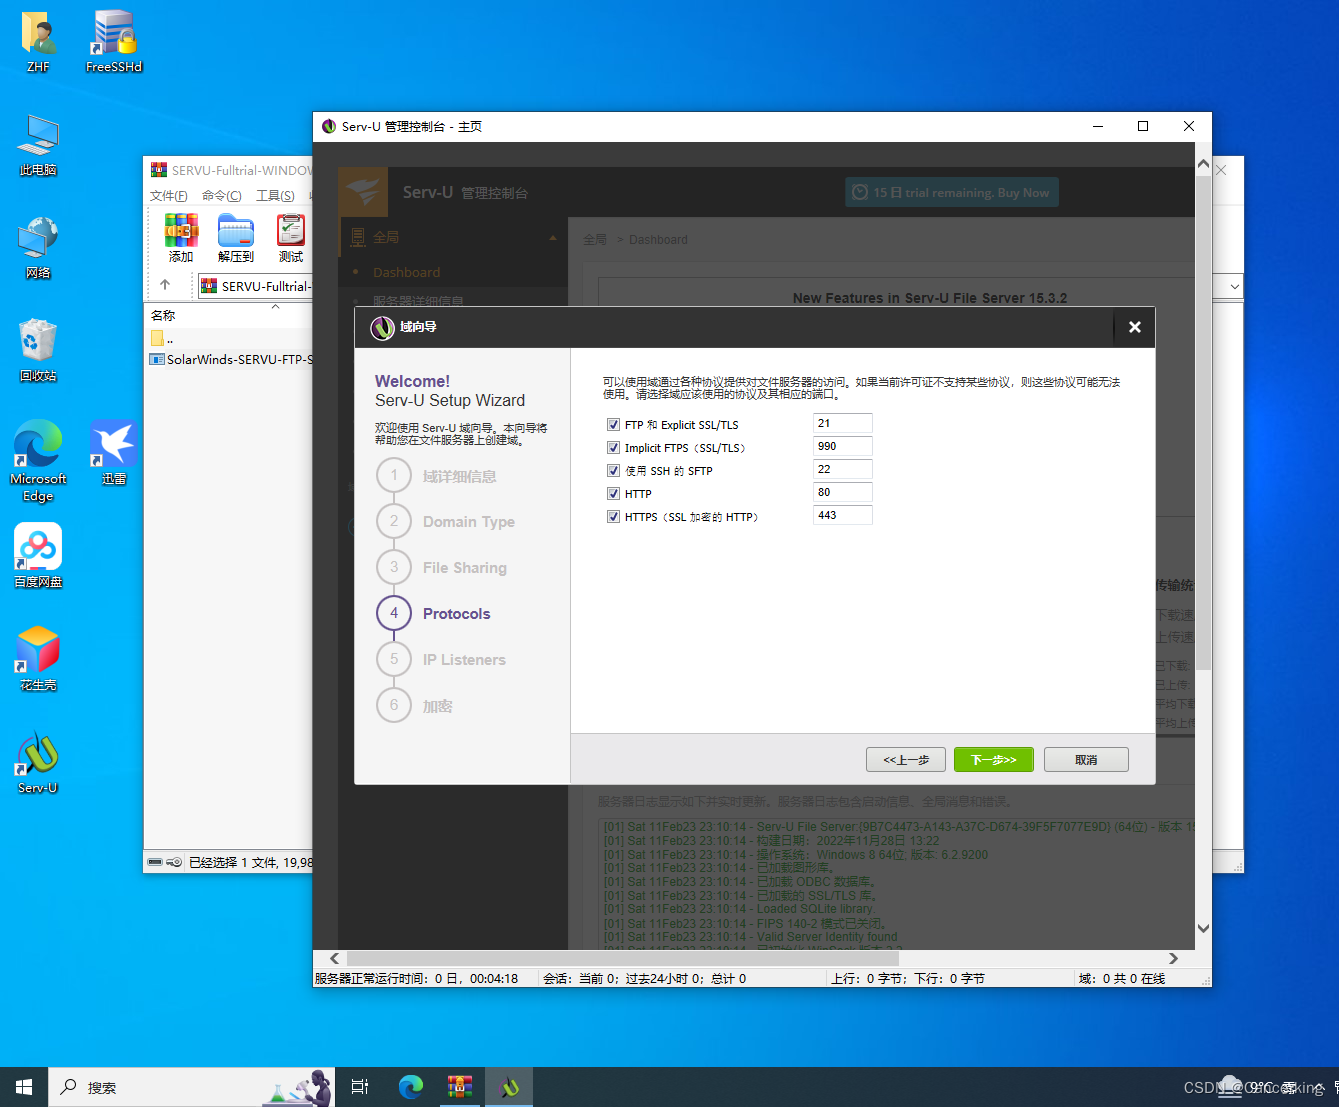Click the 测试 icon in WinRAR toolbar
This screenshot has width=1339, height=1107.
click(x=291, y=238)
